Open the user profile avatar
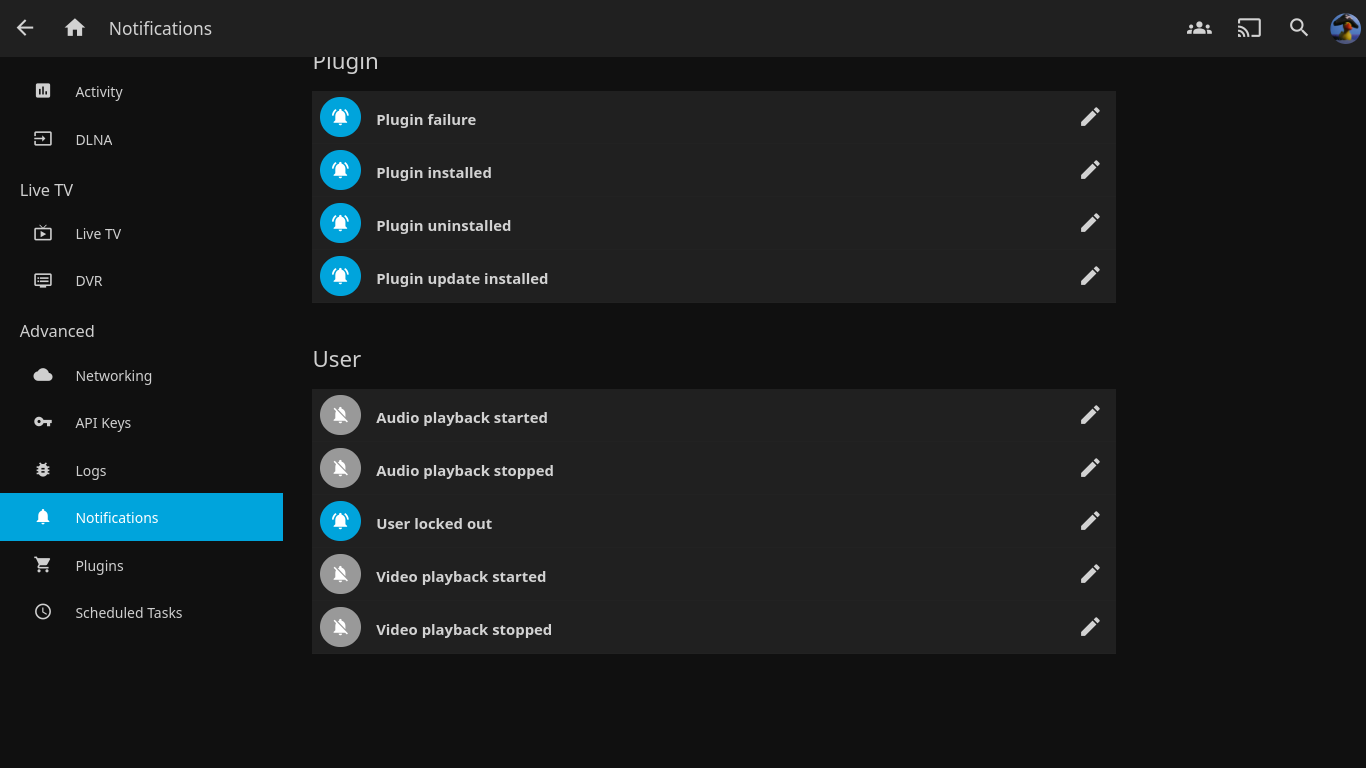Image resolution: width=1366 pixels, height=768 pixels. coord(1345,28)
